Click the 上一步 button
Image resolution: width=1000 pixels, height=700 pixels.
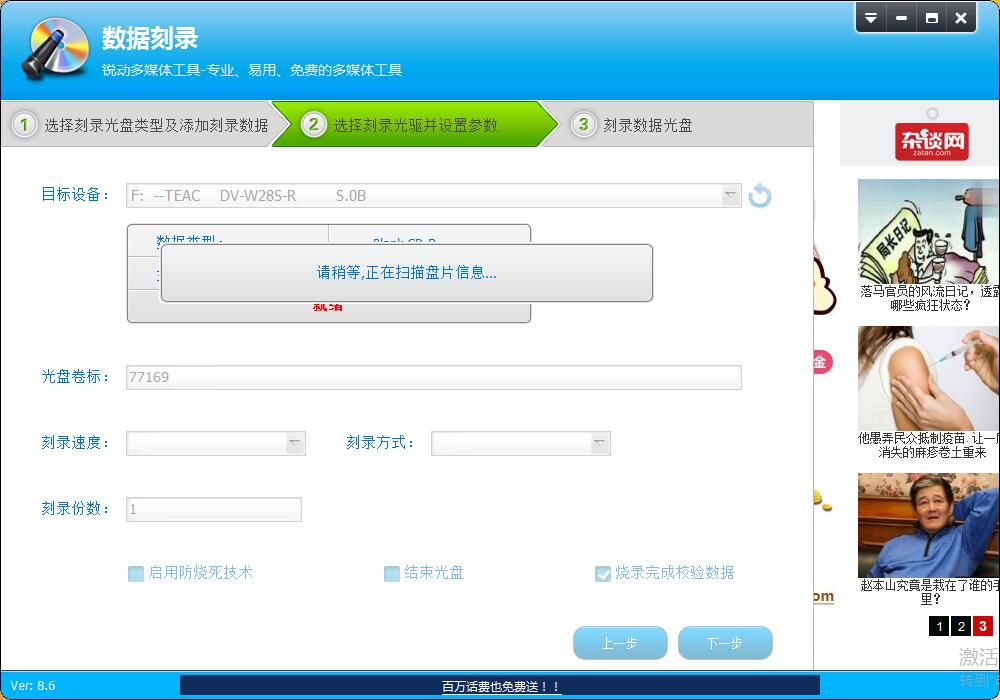[x=619, y=644]
